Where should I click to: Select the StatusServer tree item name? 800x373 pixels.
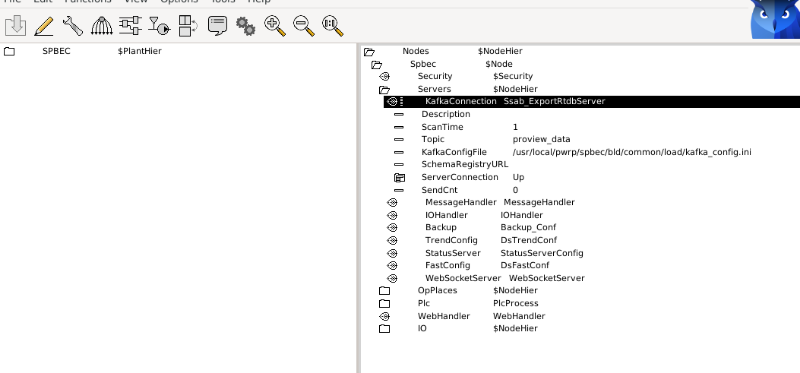coord(453,253)
